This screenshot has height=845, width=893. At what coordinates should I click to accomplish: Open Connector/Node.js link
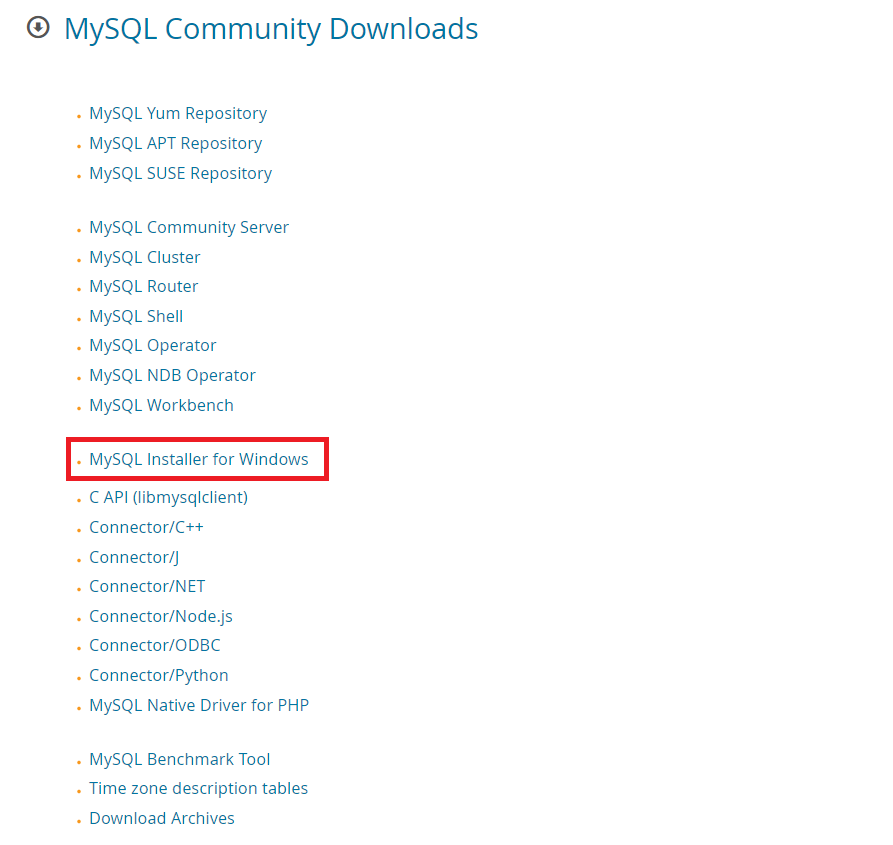tap(161, 617)
